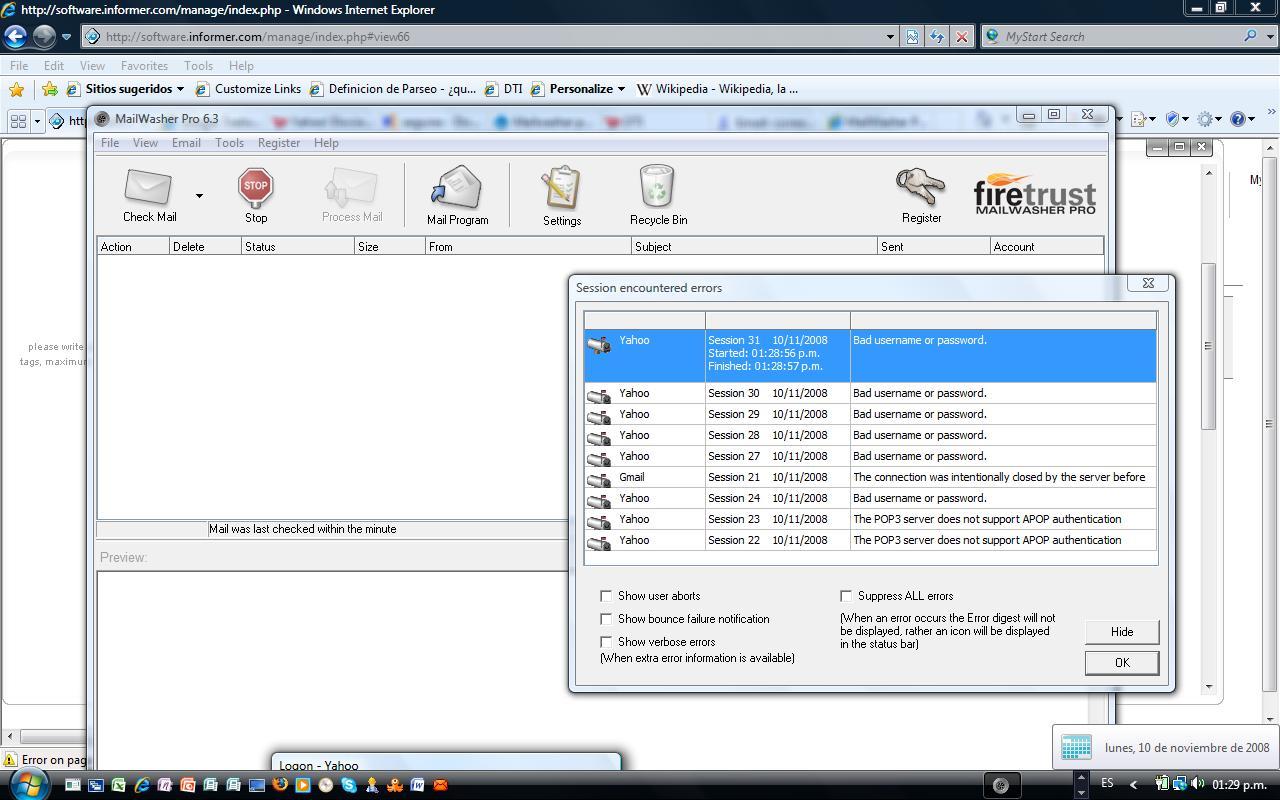The image size is (1280, 800).
Task: Expand the Sitios sugeridos dropdown
Action: pos(180,89)
